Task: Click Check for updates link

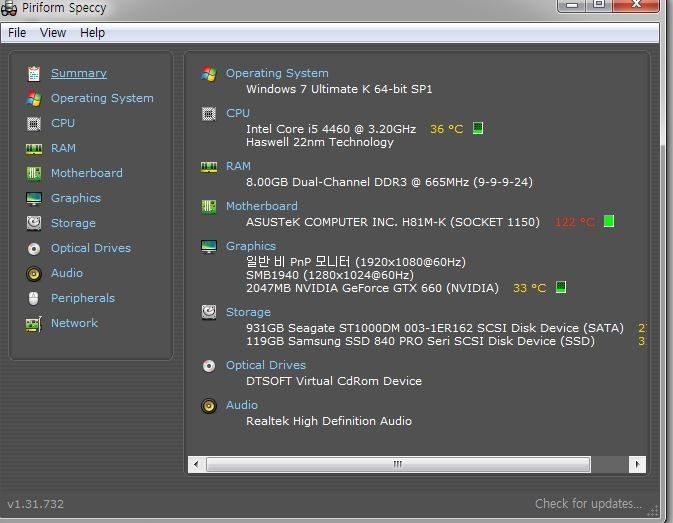Action: (588, 504)
